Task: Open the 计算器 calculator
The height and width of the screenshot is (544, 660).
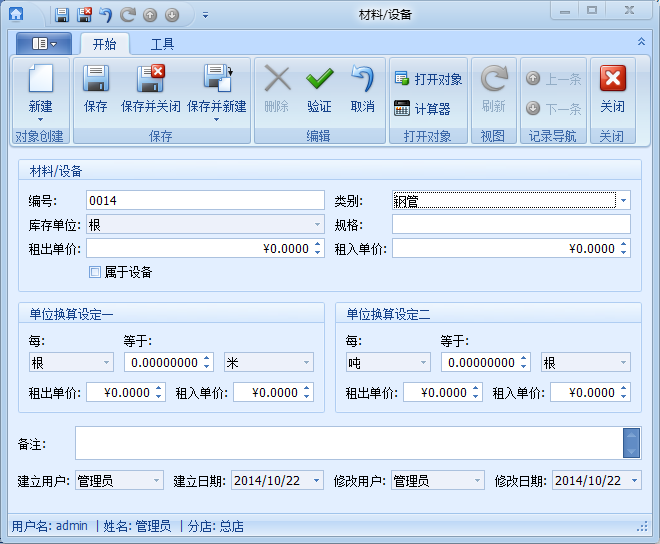Action: pyautogui.click(x=422, y=109)
